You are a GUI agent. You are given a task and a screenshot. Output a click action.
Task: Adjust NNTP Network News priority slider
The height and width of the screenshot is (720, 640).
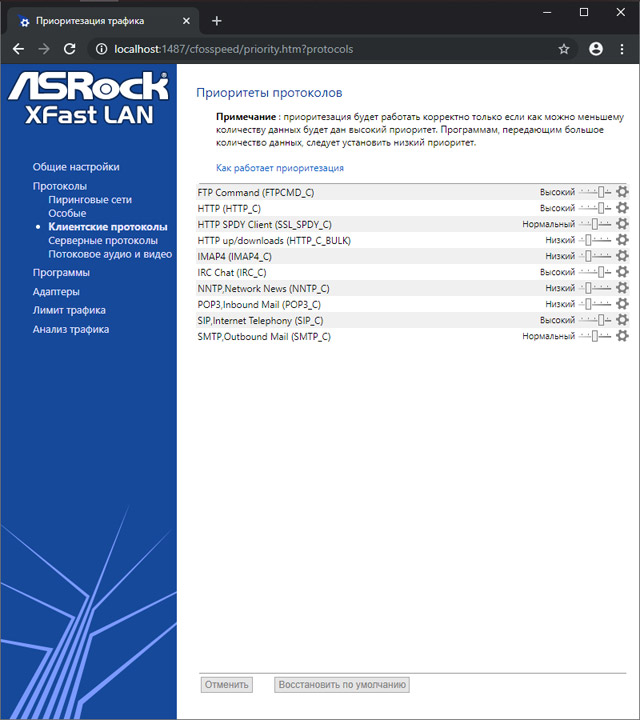[x=595, y=288]
